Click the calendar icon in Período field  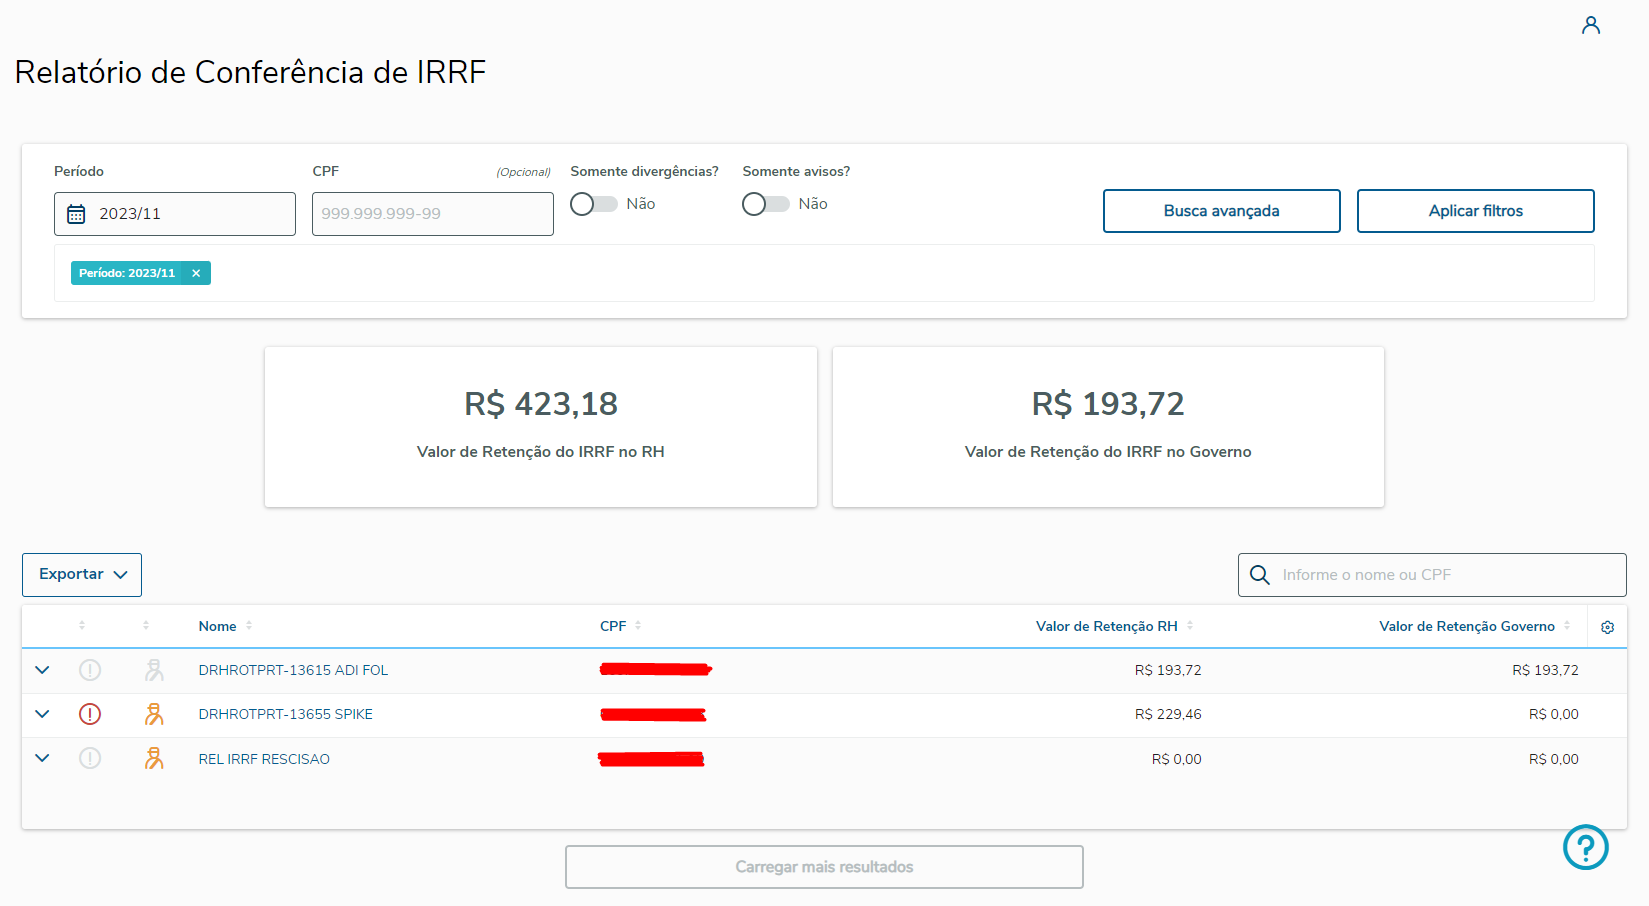tap(76, 214)
